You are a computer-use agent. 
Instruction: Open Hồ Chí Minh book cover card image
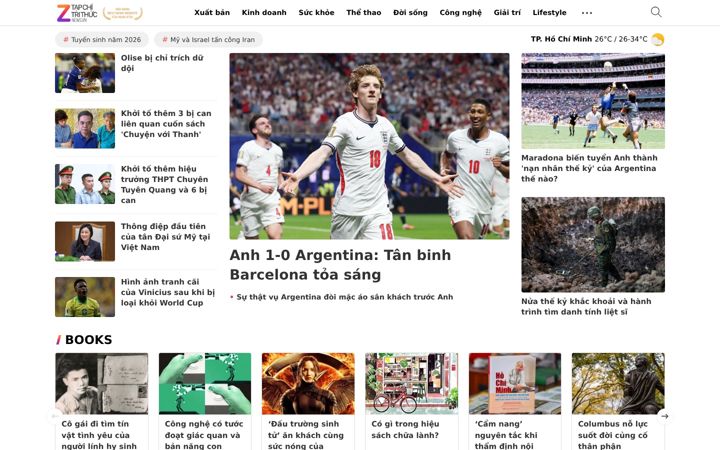(x=515, y=383)
